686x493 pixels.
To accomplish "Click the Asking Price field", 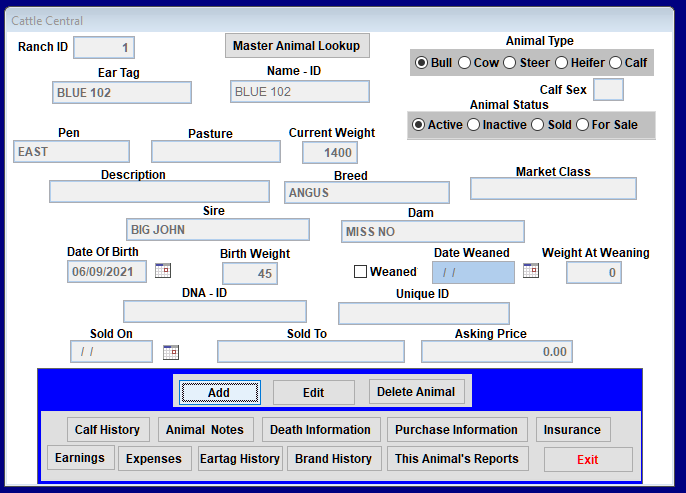I will pos(497,352).
